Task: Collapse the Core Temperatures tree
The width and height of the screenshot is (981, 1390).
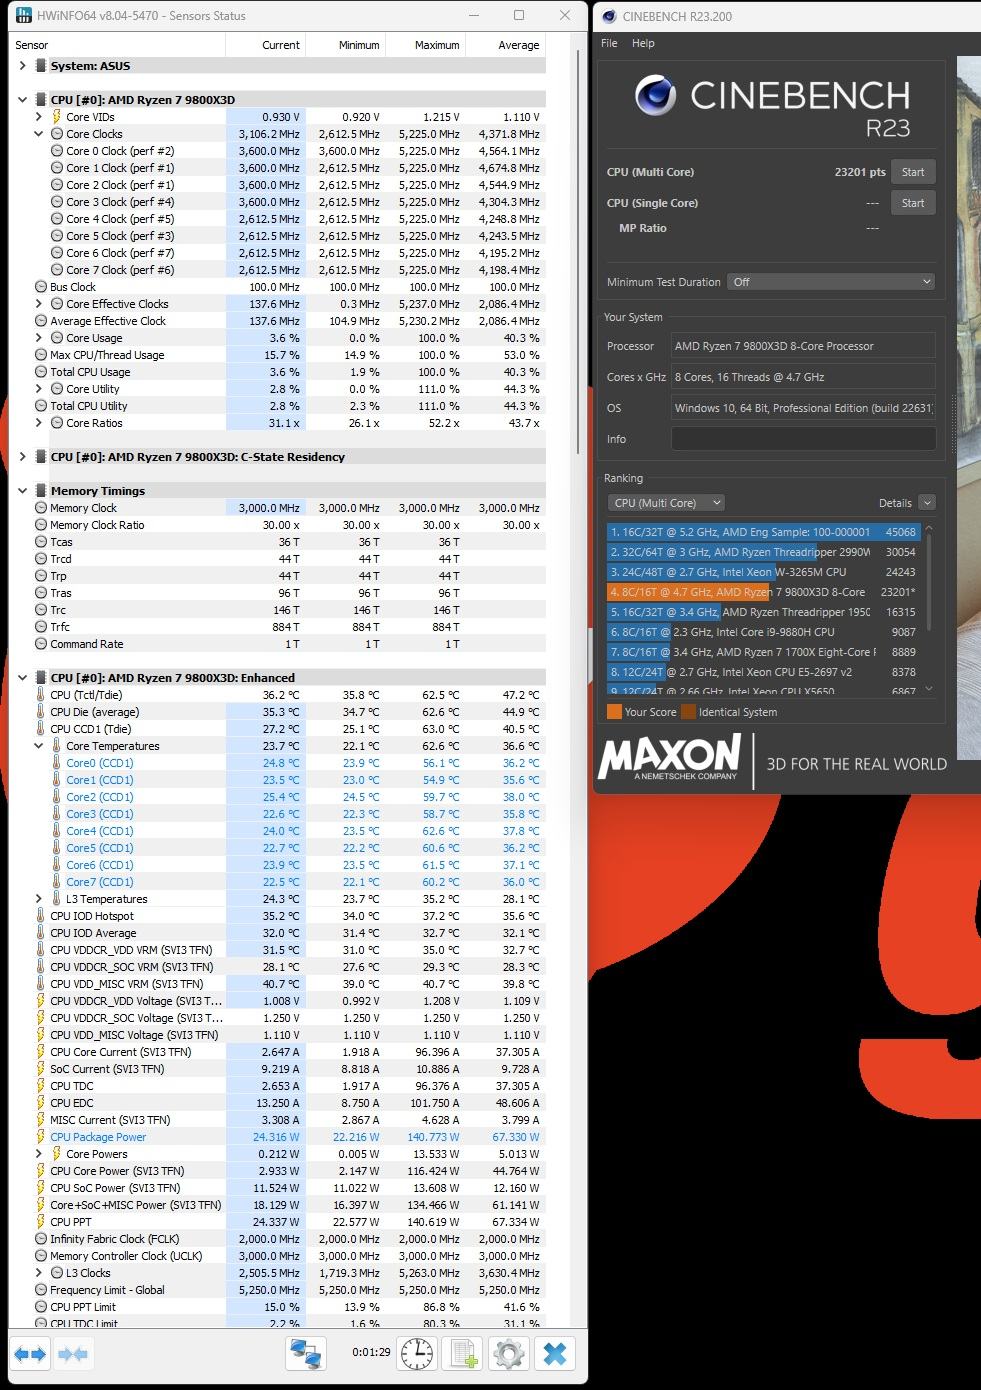Action: pos(38,746)
